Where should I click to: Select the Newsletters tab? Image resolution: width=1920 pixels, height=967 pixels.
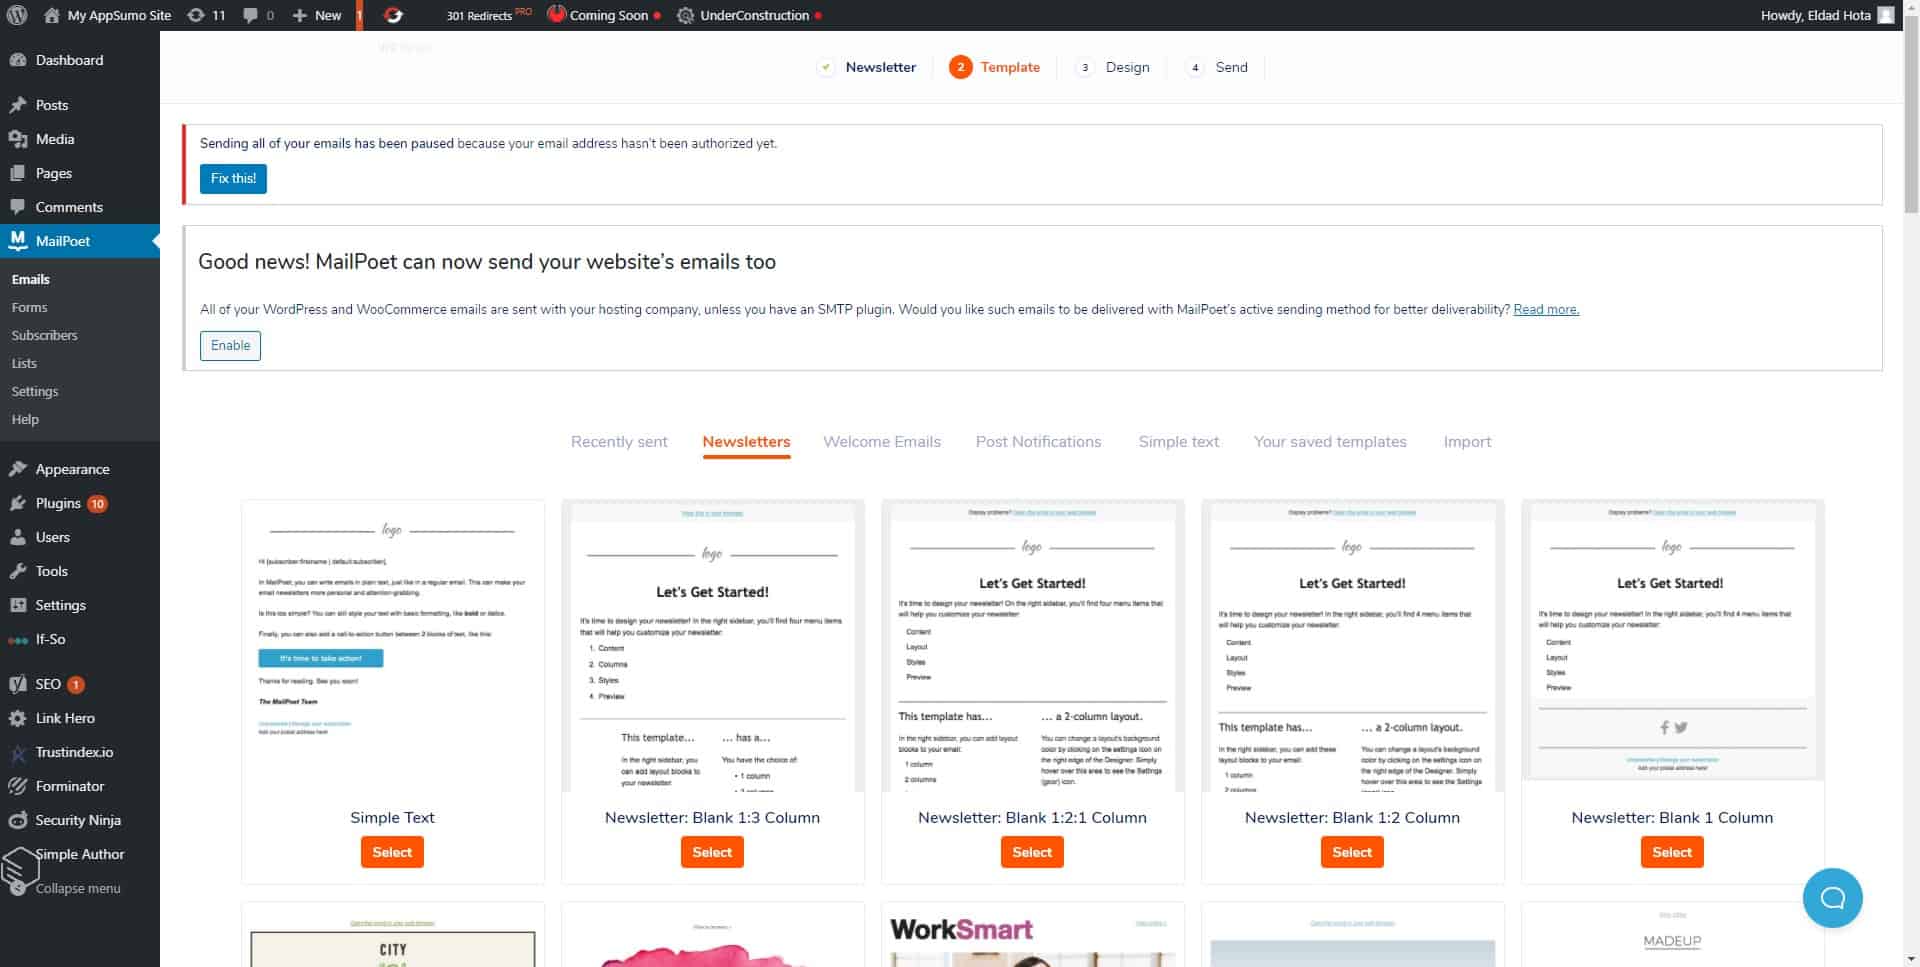point(746,442)
